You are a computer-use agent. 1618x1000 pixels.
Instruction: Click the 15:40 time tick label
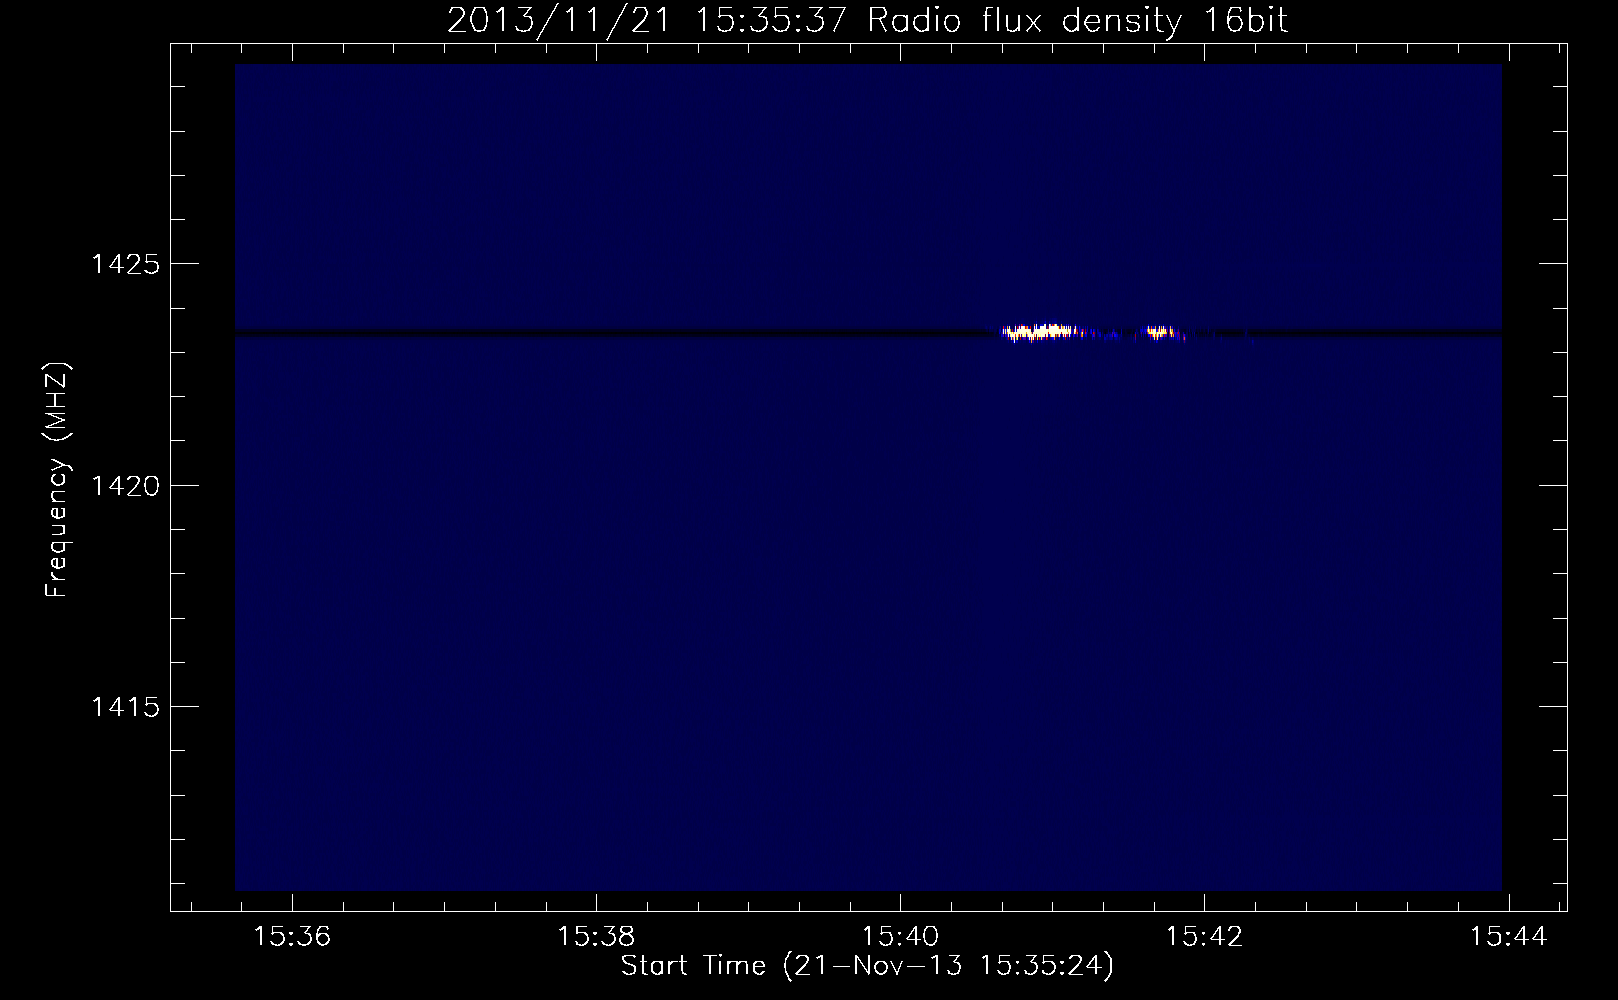[x=900, y=937]
